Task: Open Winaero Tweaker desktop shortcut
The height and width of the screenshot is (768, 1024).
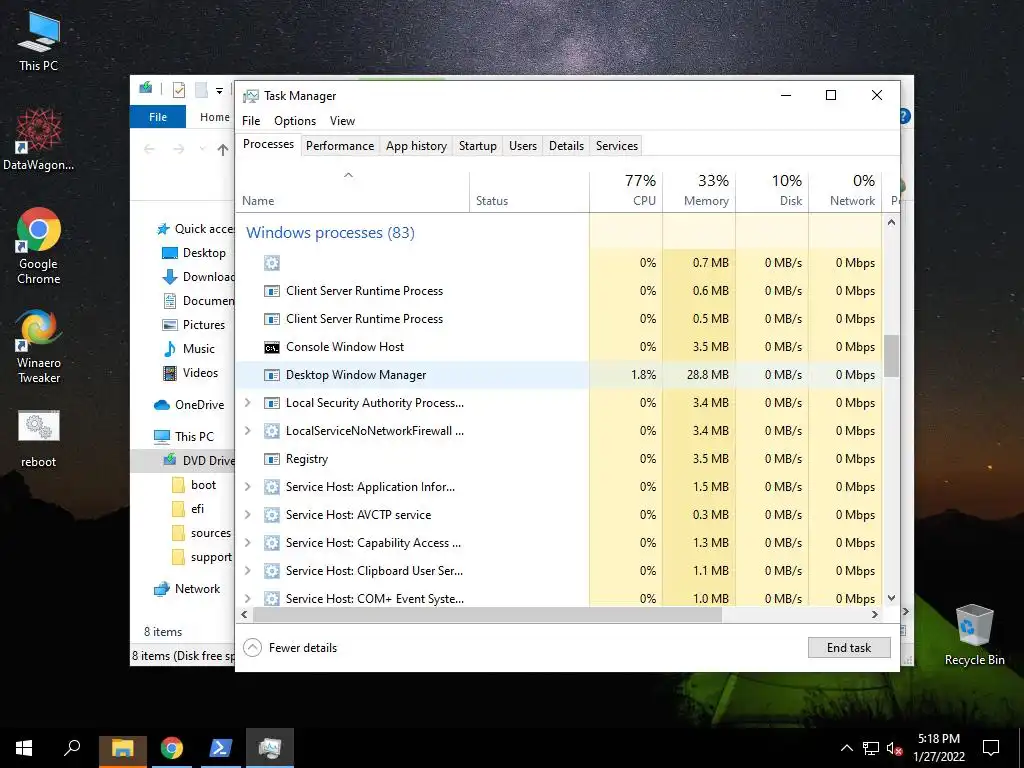Action: [x=39, y=346]
